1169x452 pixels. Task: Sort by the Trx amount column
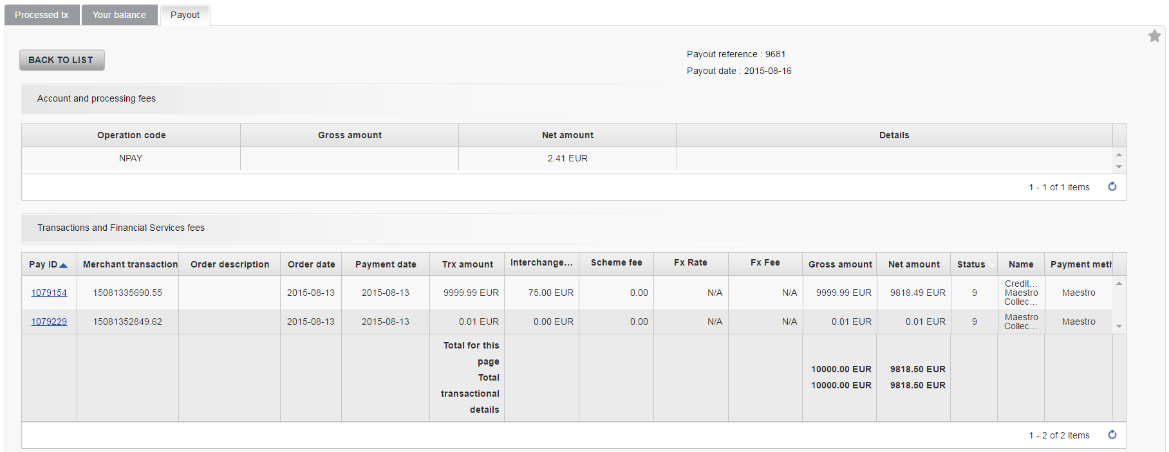pyautogui.click(x=467, y=265)
